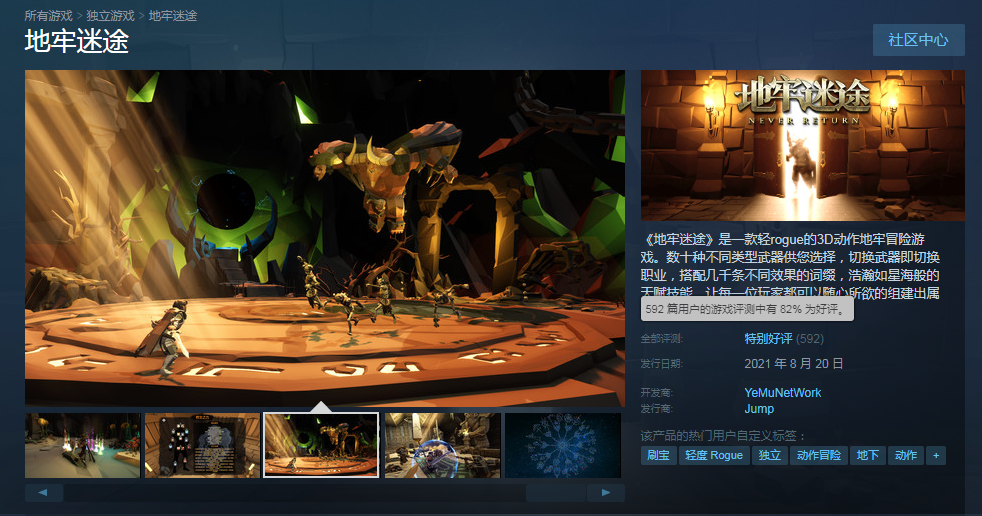Click the 592 篇用户 review tooltip
This screenshot has height=516, width=982.
click(747, 309)
